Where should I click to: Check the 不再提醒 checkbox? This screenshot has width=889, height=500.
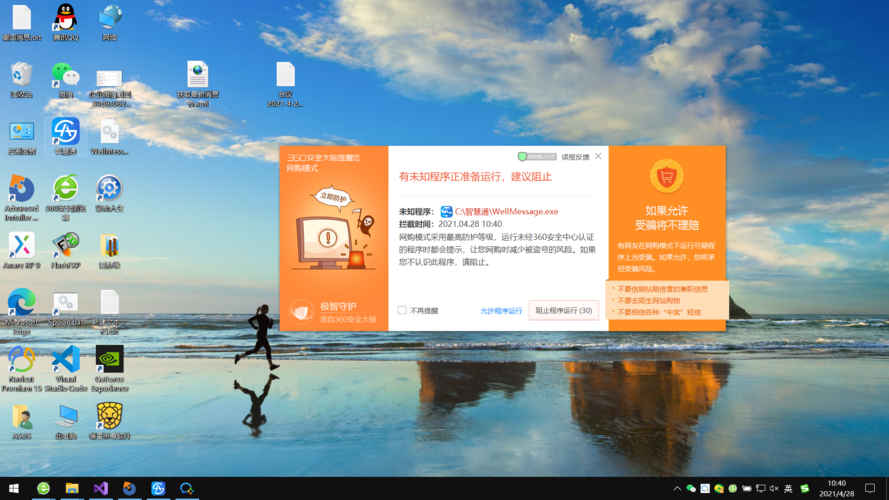(x=402, y=311)
